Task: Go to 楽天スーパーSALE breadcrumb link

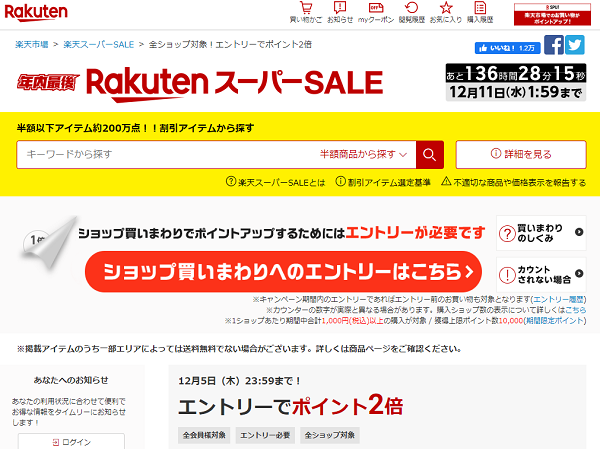Action: point(99,44)
